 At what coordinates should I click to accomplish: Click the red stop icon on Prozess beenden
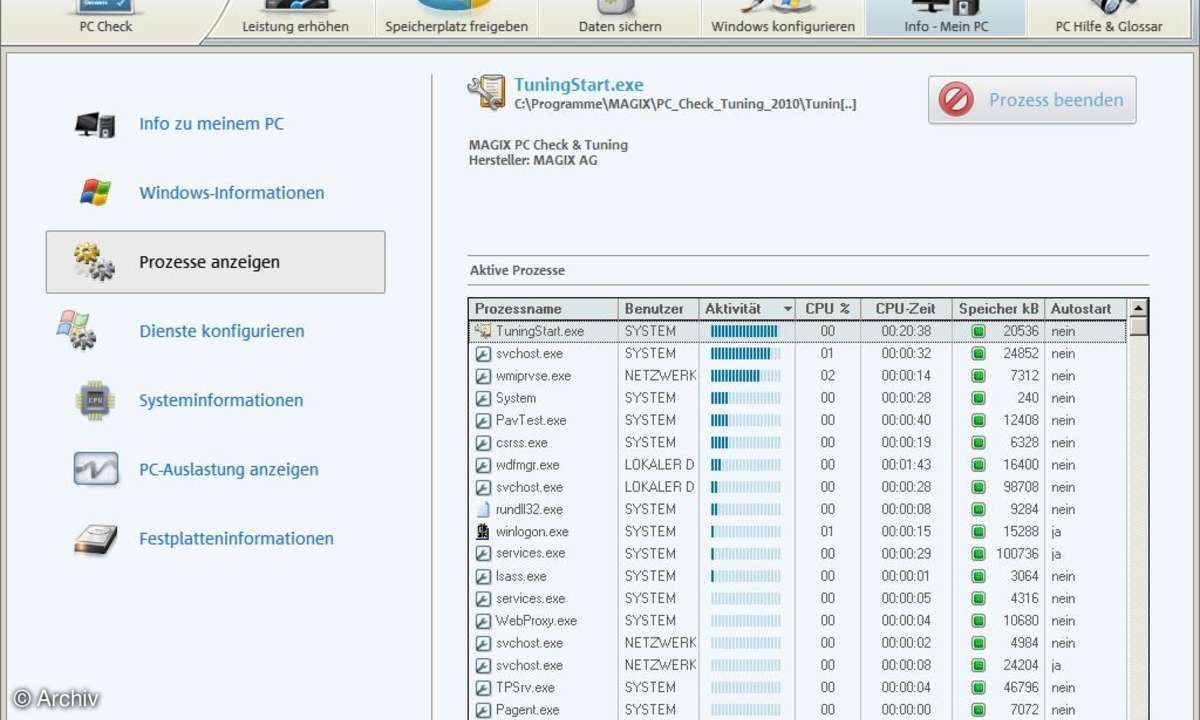tap(956, 100)
